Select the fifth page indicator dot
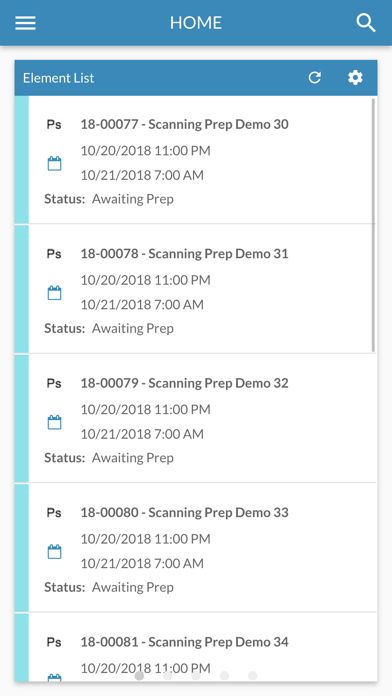The image size is (392, 696). coord(253,676)
